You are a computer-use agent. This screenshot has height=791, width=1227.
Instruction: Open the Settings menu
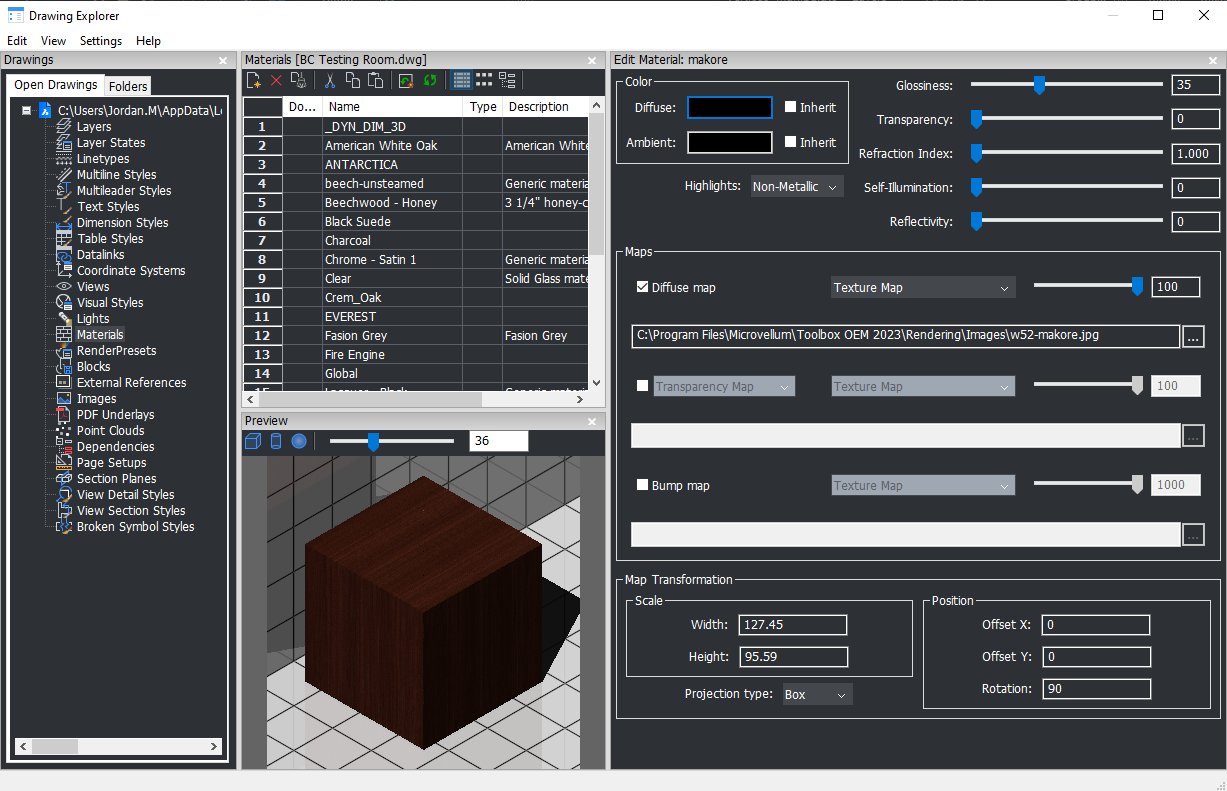click(x=100, y=41)
